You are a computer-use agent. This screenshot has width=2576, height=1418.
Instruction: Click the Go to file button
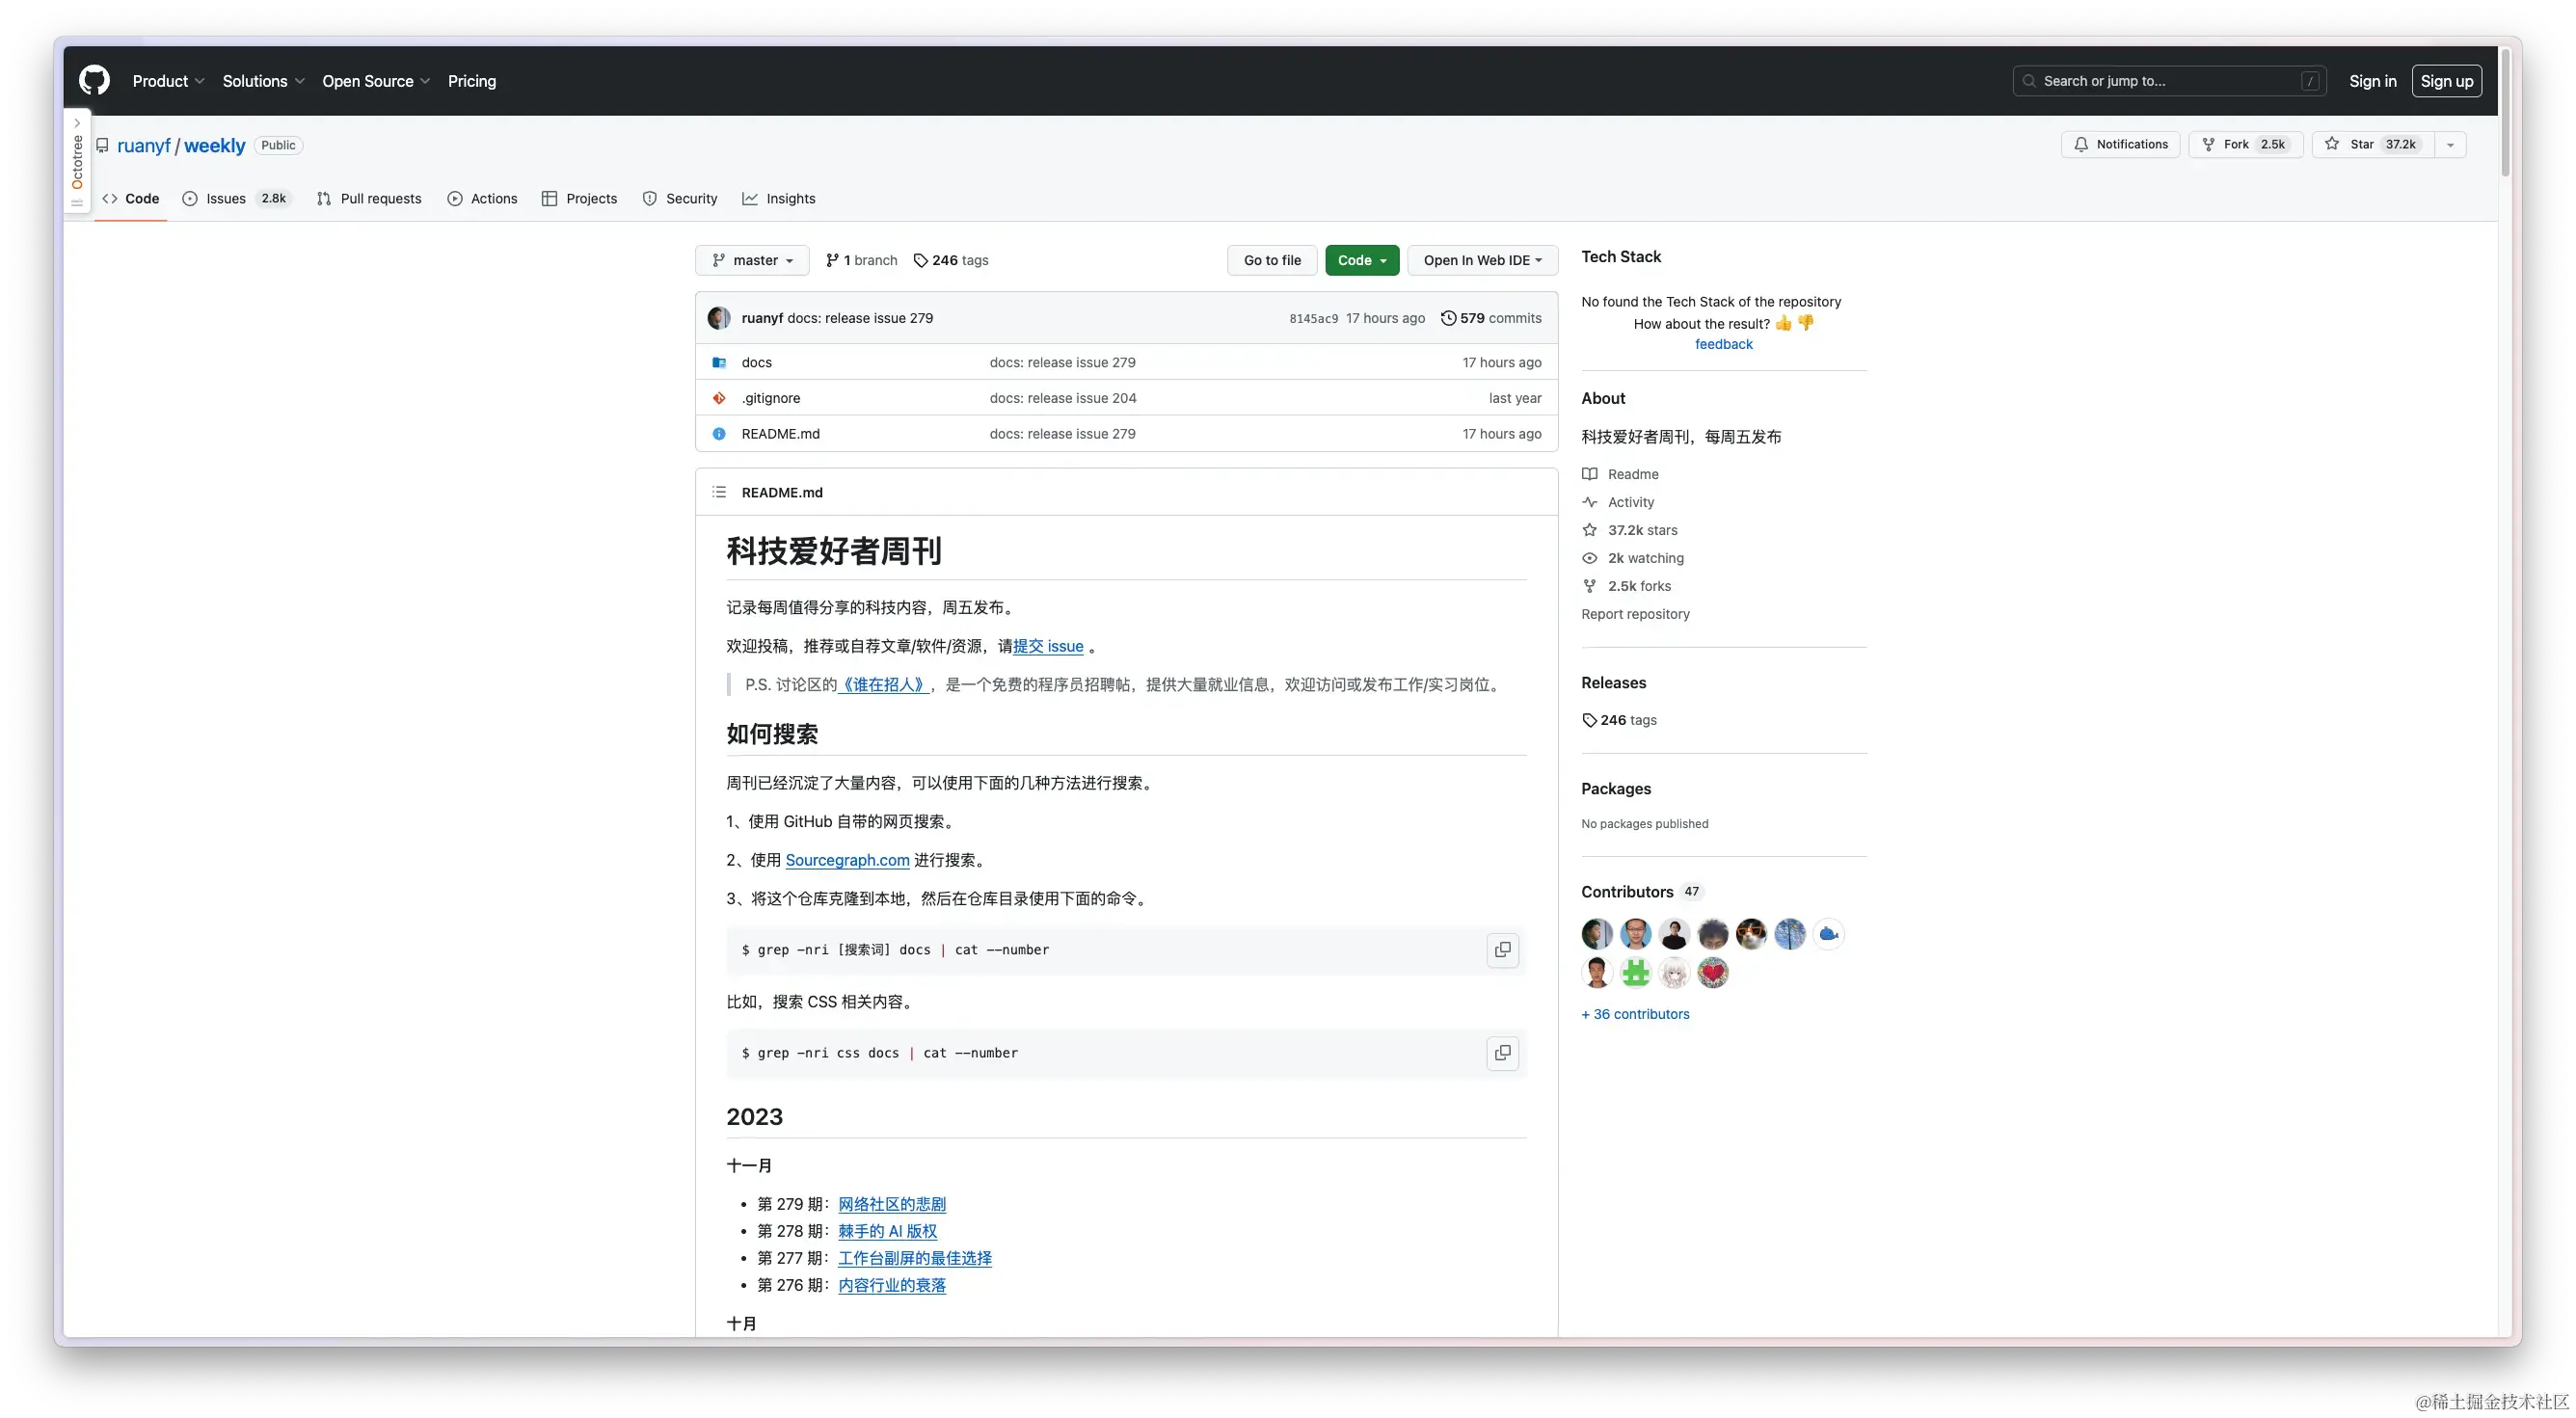tap(1272, 260)
